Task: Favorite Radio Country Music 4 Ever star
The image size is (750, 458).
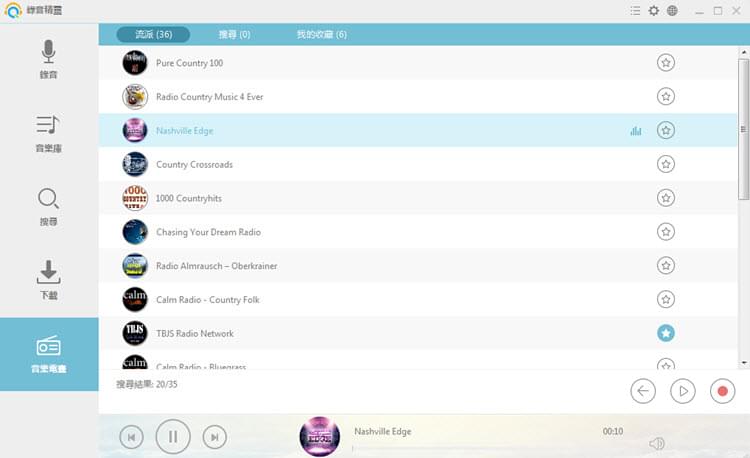Action: pos(665,97)
